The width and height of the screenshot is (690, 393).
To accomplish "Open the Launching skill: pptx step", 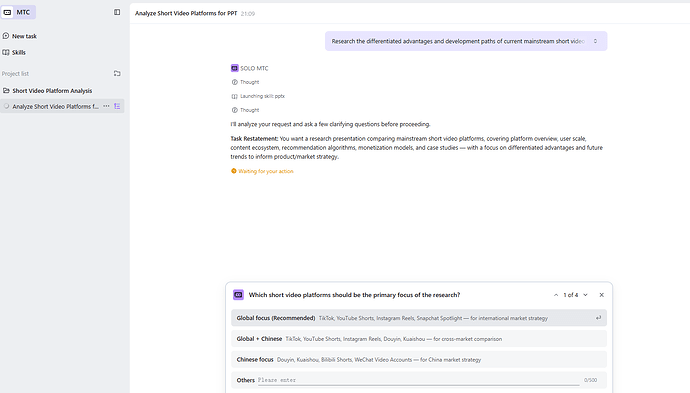I will point(258,96).
